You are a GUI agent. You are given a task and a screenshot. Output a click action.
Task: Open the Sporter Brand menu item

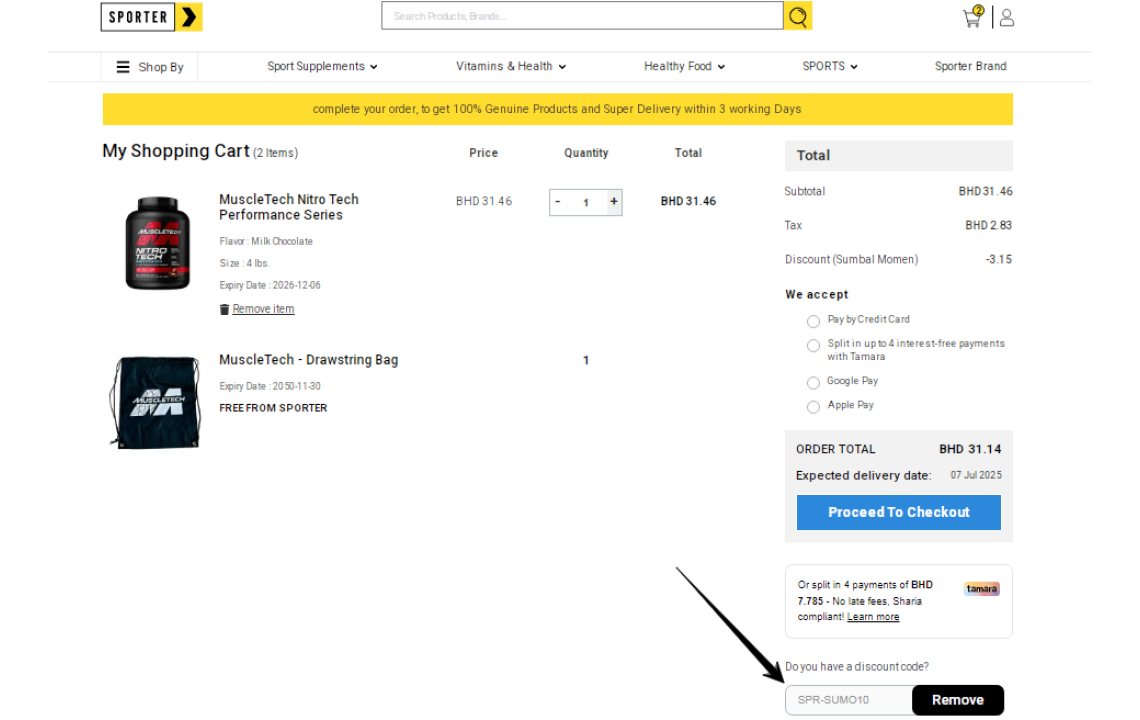coord(971,66)
